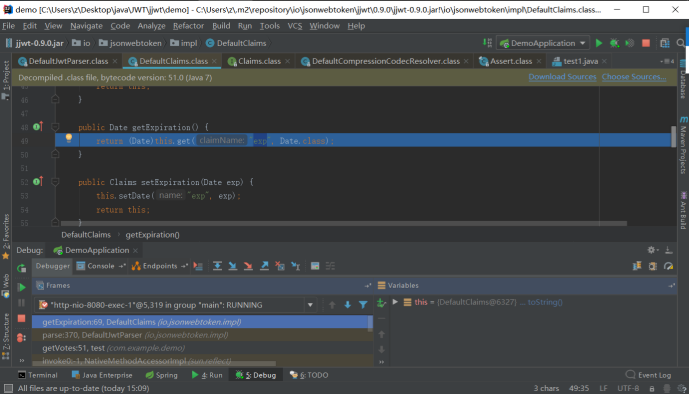Open the Build menu
The height and width of the screenshot is (394, 689).
pyautogui.click(x=221, y=26)
